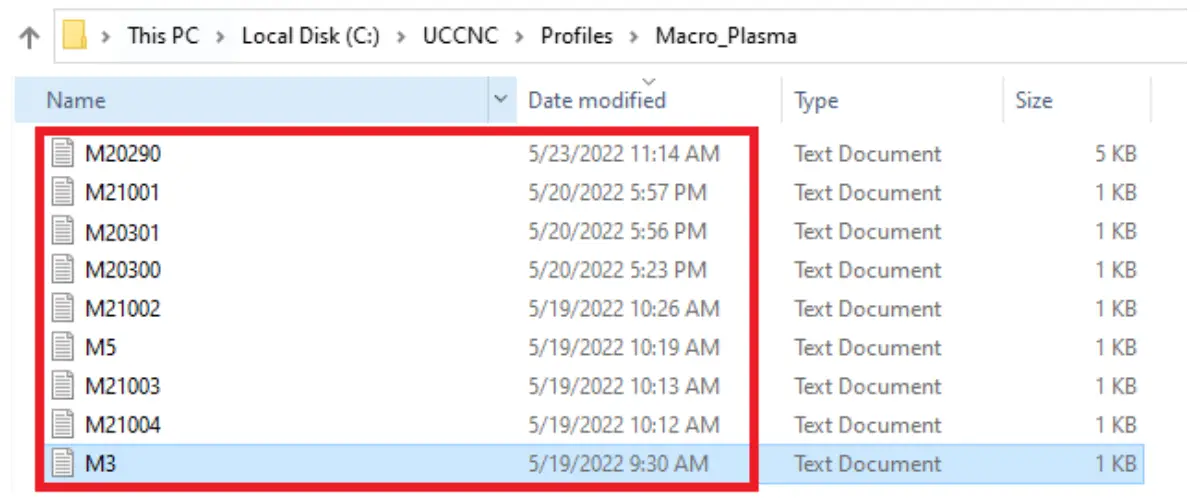Sort files by Type column header
This screenshot has height=498, width=1204.
(815, 100)
